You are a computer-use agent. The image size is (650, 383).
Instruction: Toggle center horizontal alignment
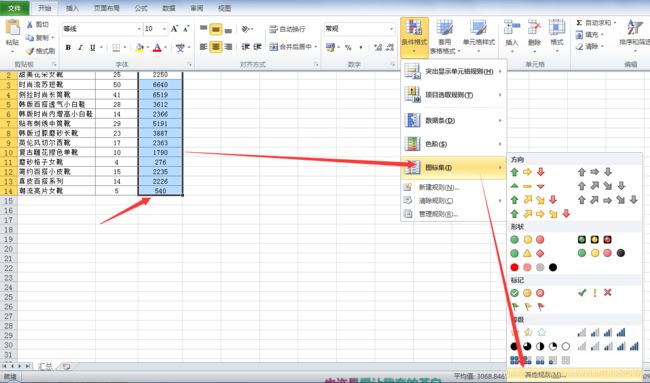(216, 47)
